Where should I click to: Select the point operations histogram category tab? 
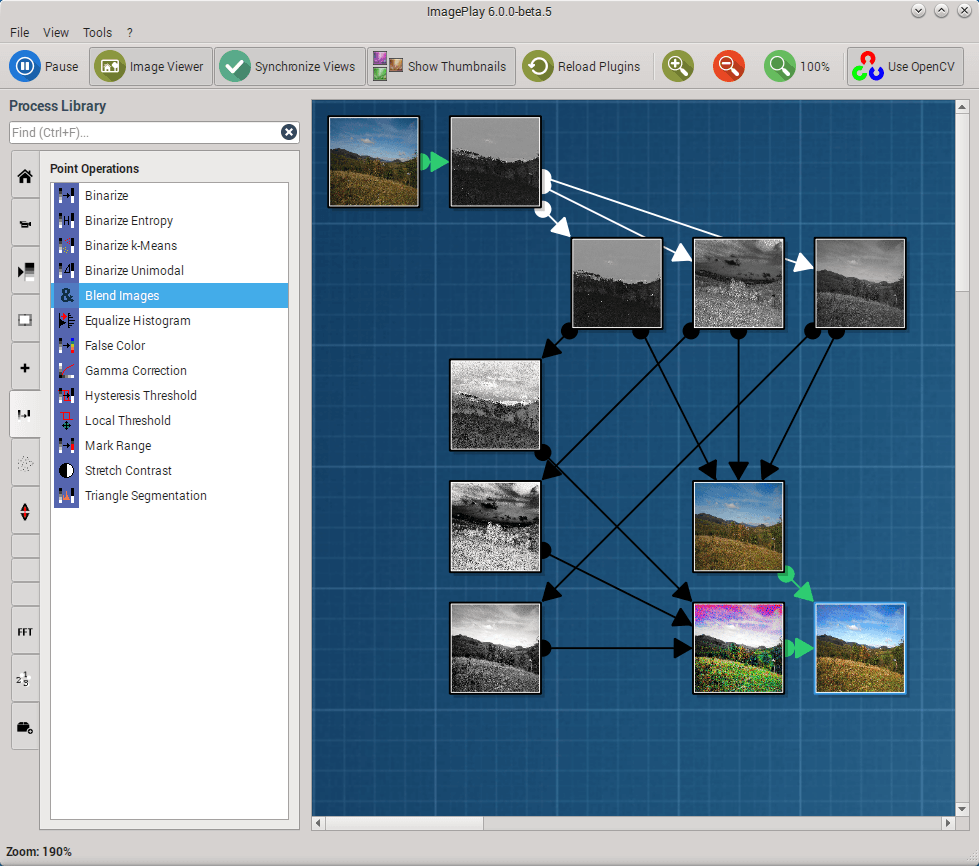pyautogui.click(x=25, y=415)
